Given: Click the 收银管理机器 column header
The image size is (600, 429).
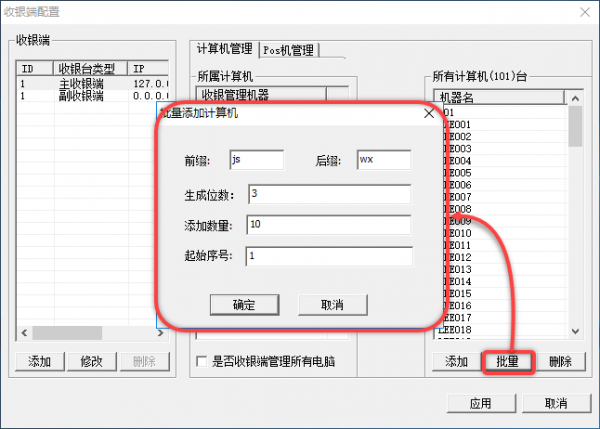Looking at the screenshot, I should 261,94.
